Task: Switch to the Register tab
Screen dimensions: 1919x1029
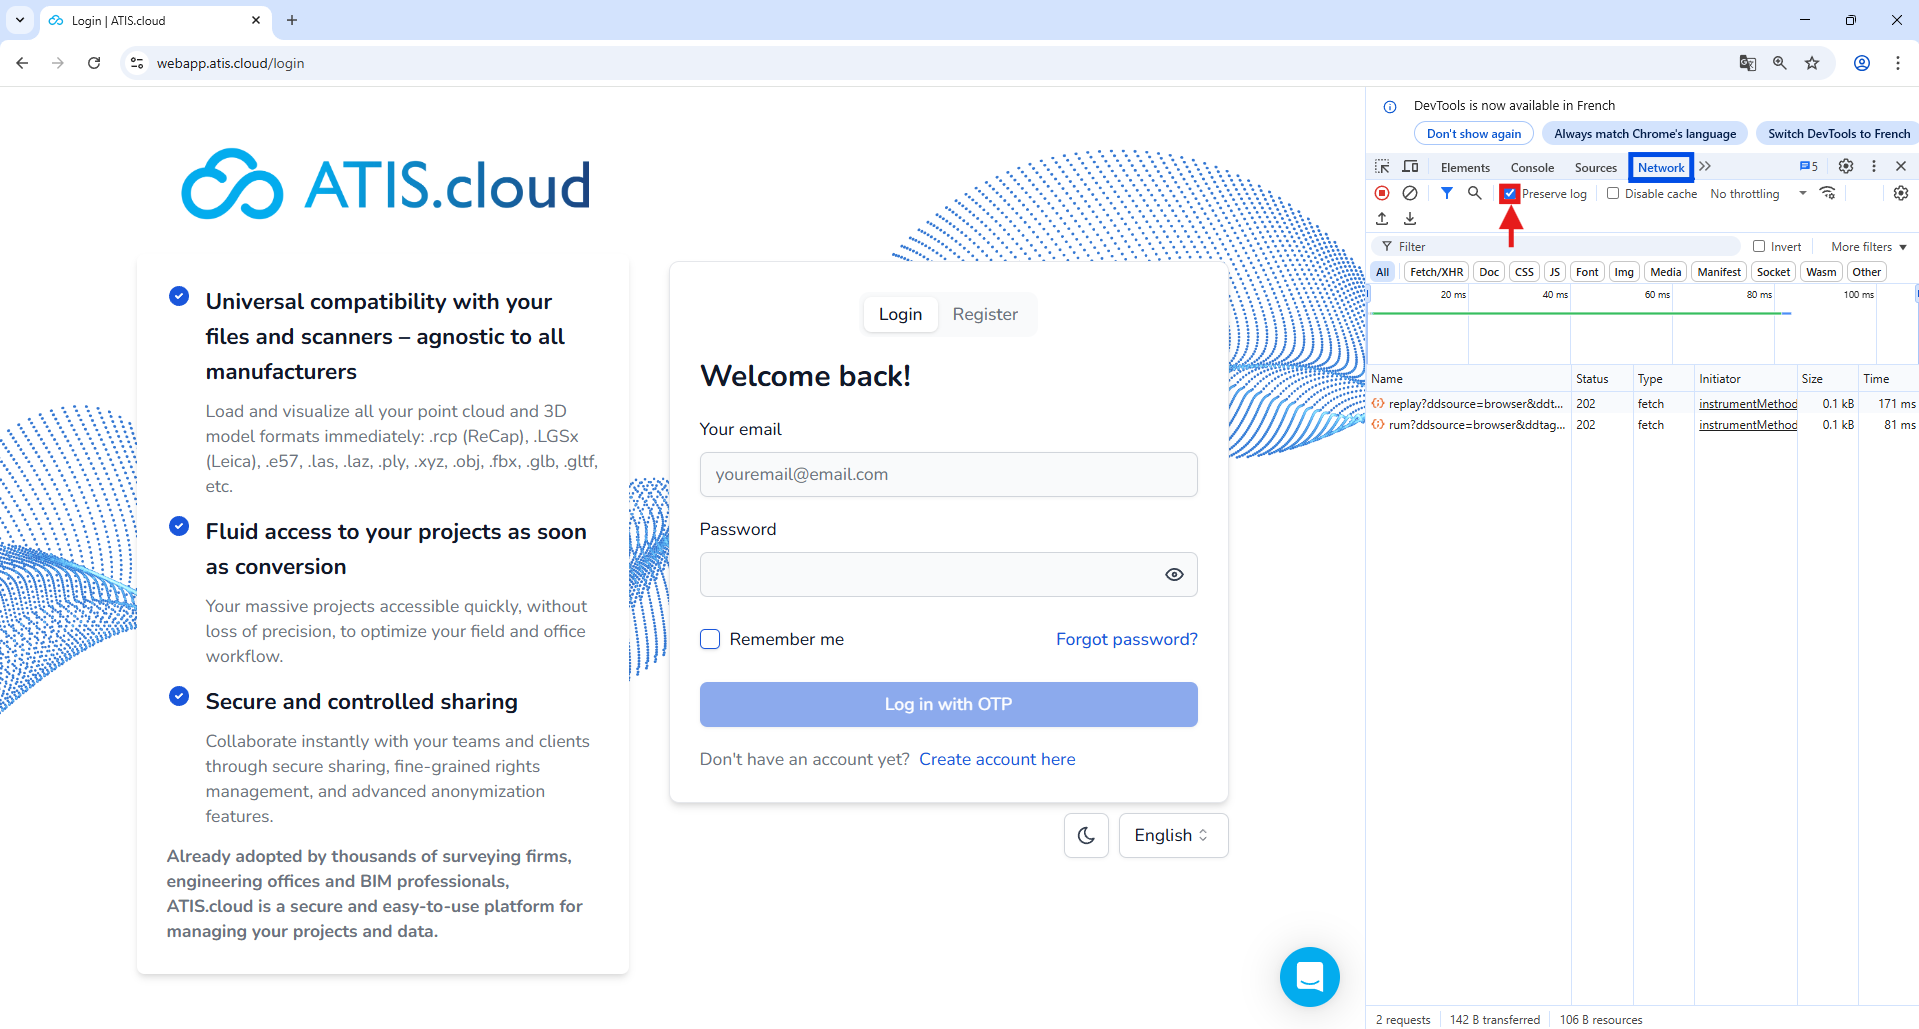Action: click(x=984, y=314)
